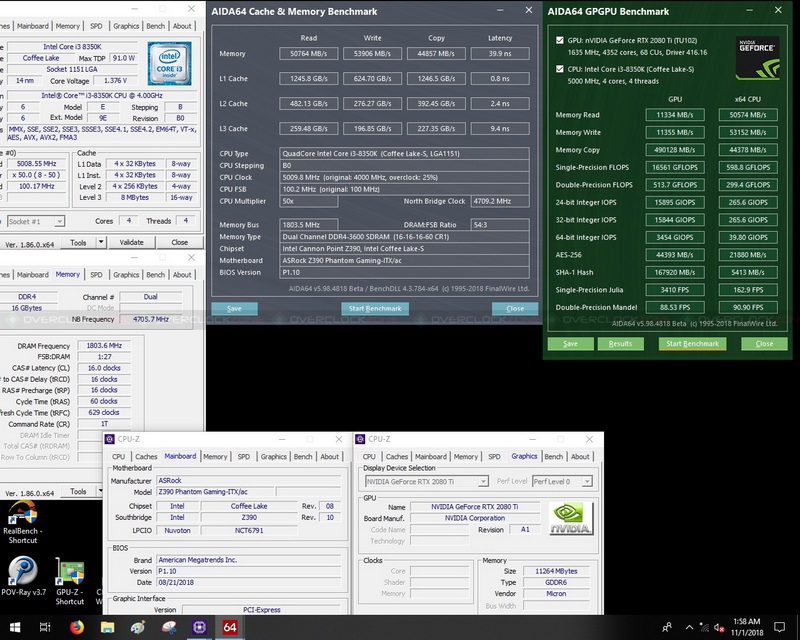Viewport: 800px width, 640px height.
Task: Click the NVIDIA logo in the CPU-Z Graphics tab
Action: coord(571,518)
